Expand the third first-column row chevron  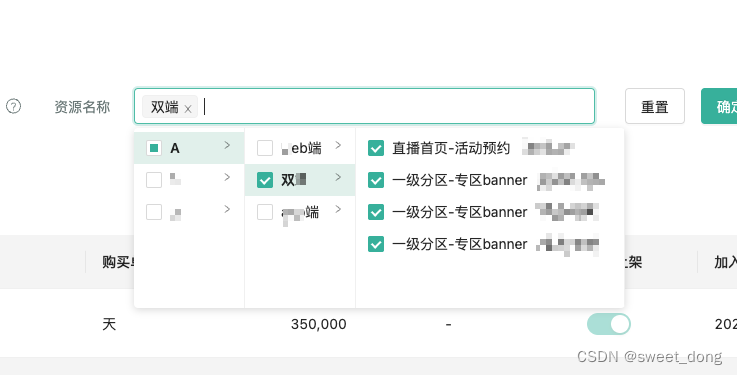point(227,209)
